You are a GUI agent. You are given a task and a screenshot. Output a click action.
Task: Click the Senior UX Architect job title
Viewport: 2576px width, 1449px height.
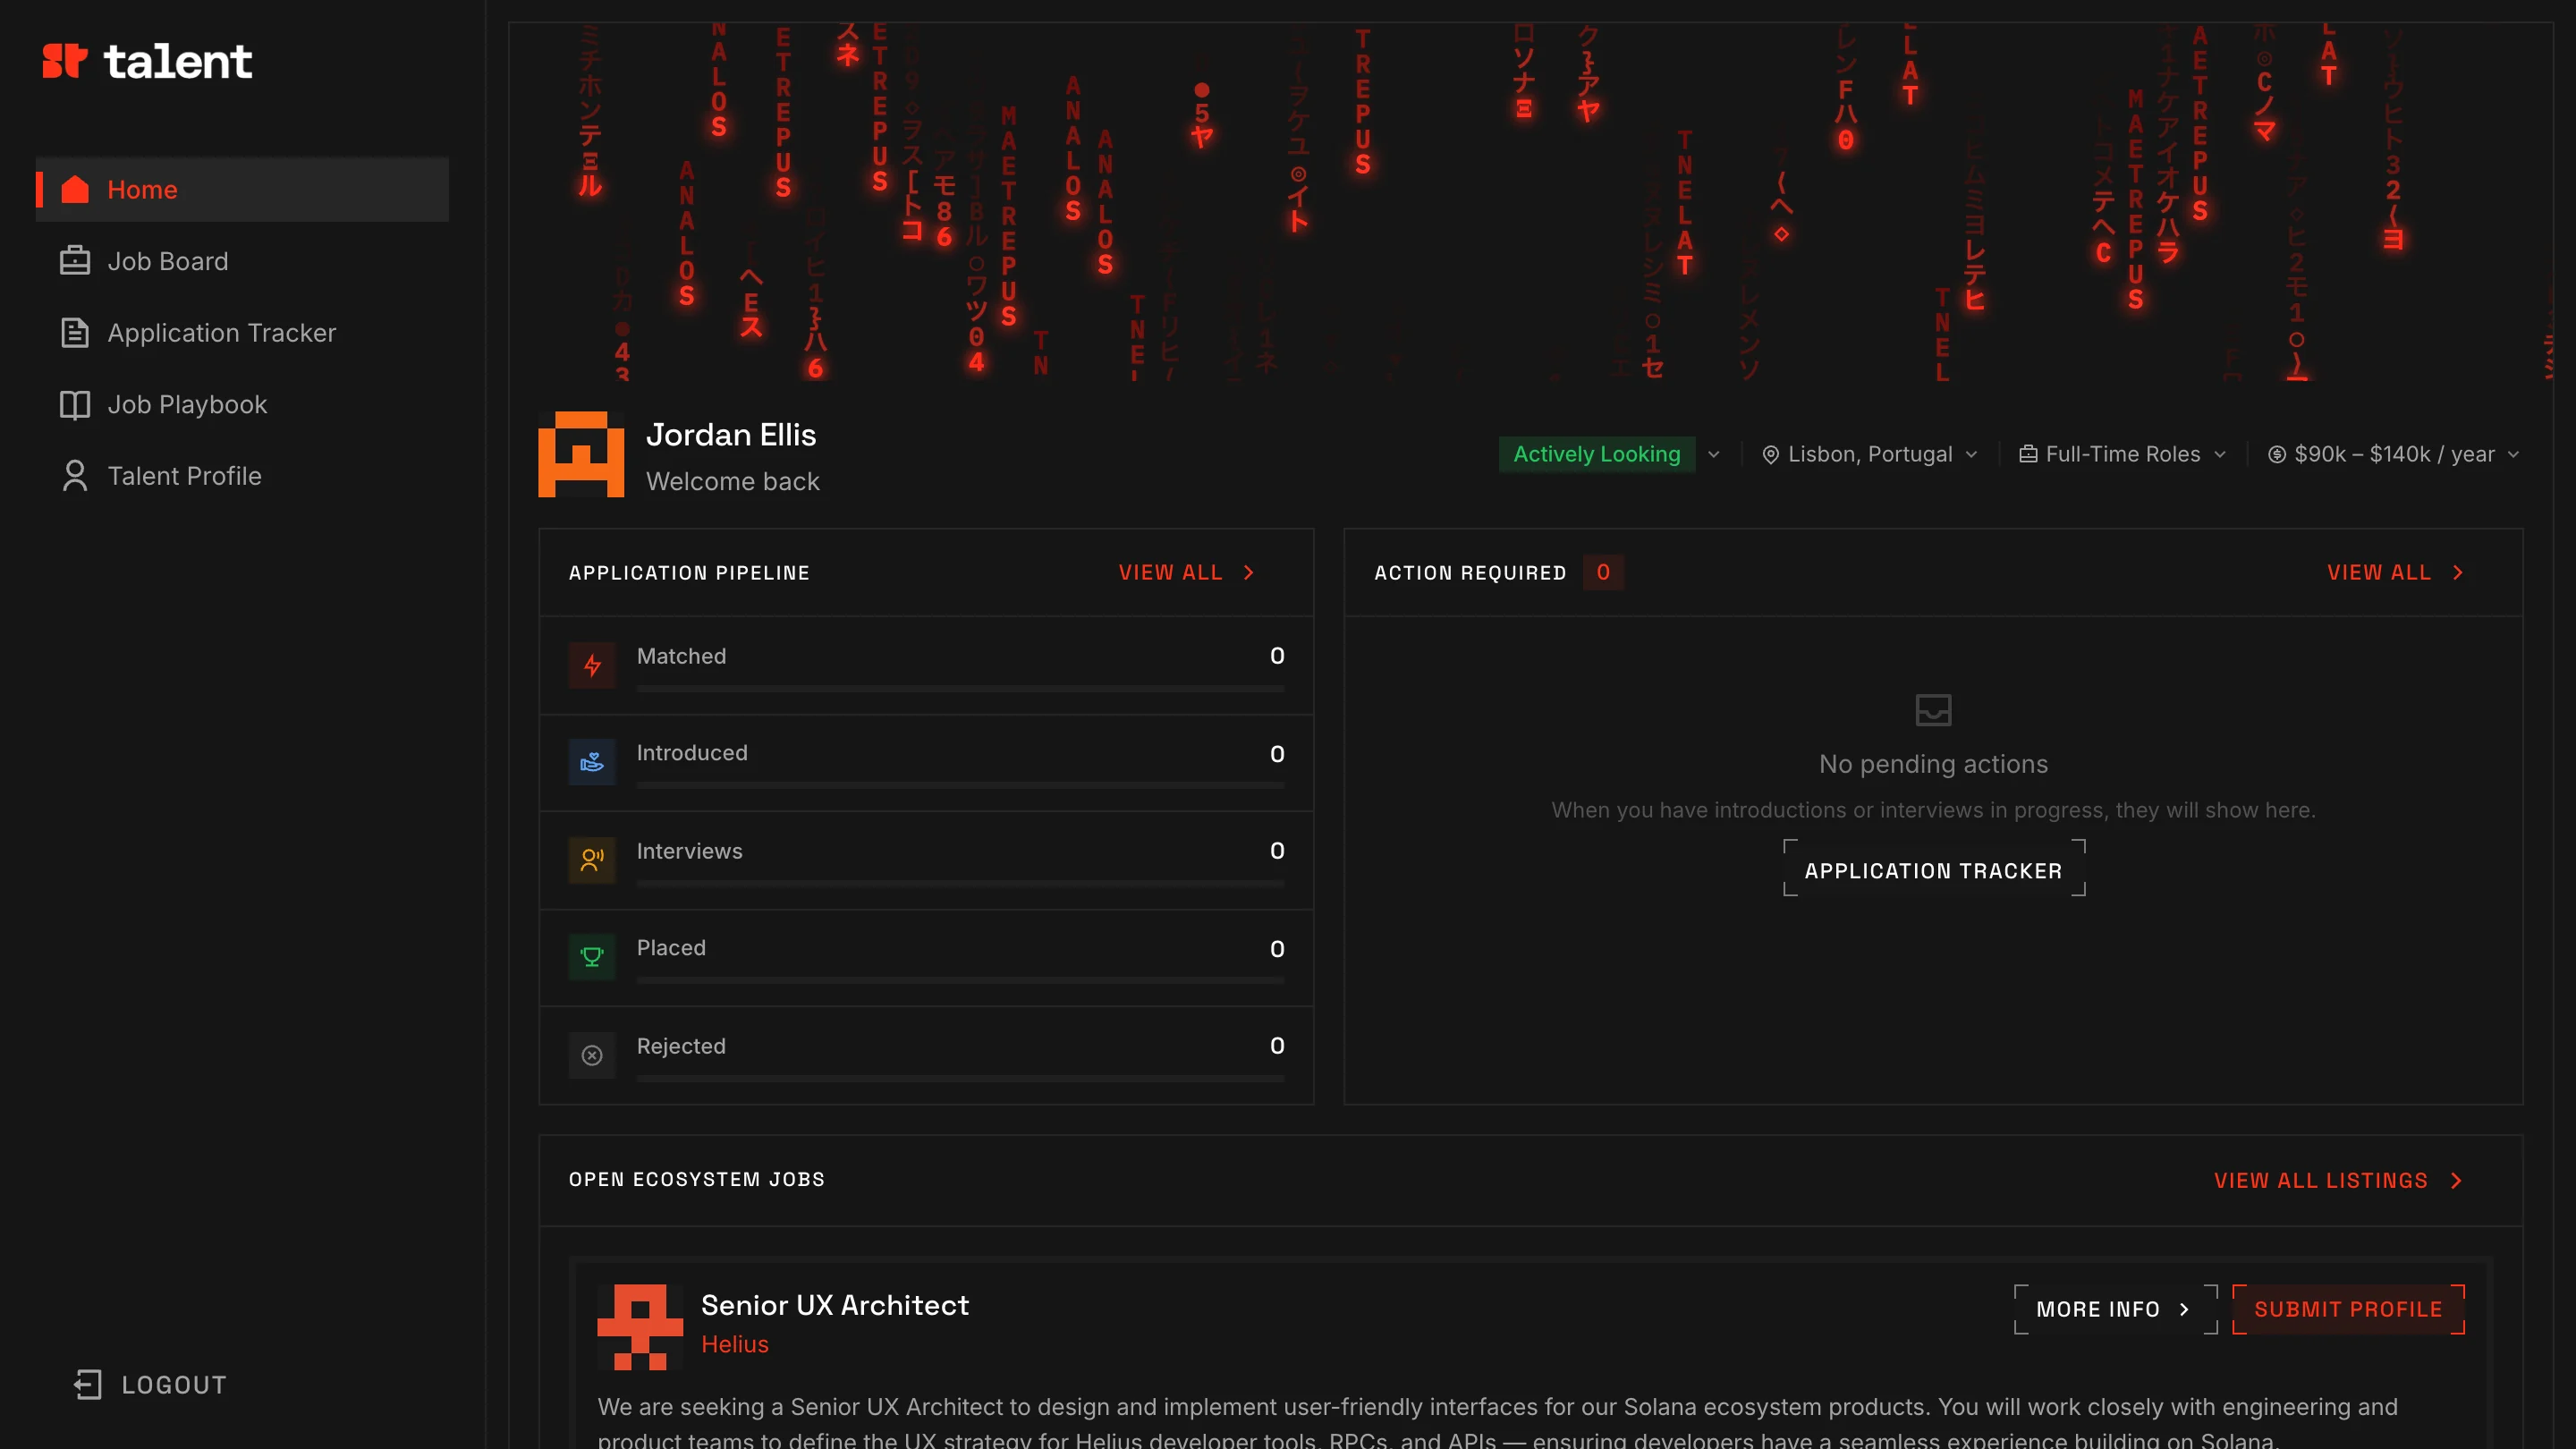point(835,1305)
